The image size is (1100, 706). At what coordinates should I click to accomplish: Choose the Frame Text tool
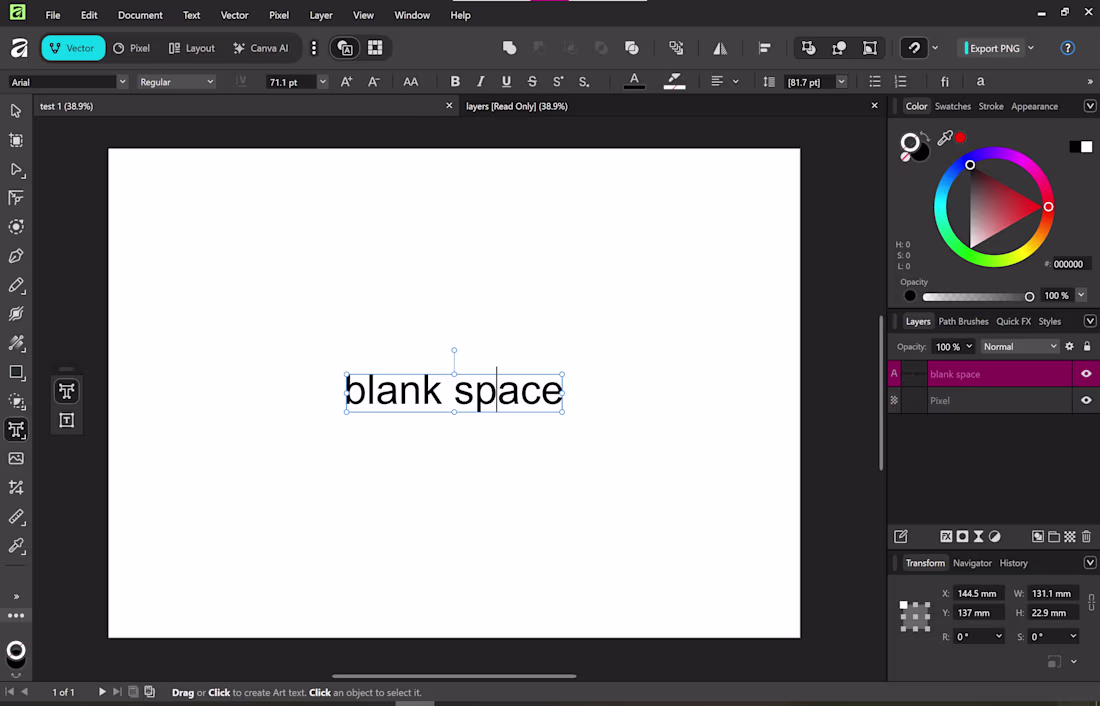(67, 420)
